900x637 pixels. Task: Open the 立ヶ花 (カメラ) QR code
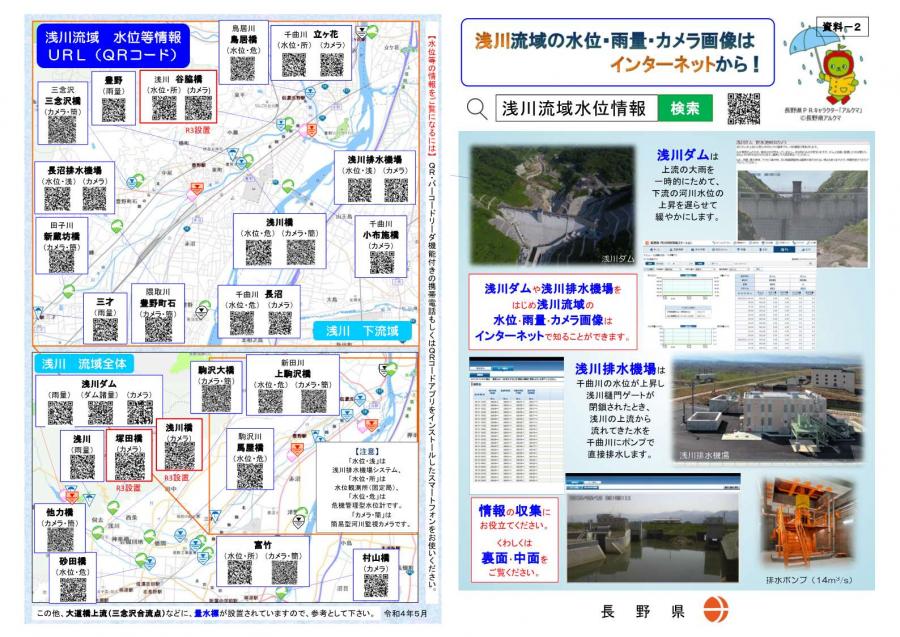pyautogui.click(x=332, y=64)
